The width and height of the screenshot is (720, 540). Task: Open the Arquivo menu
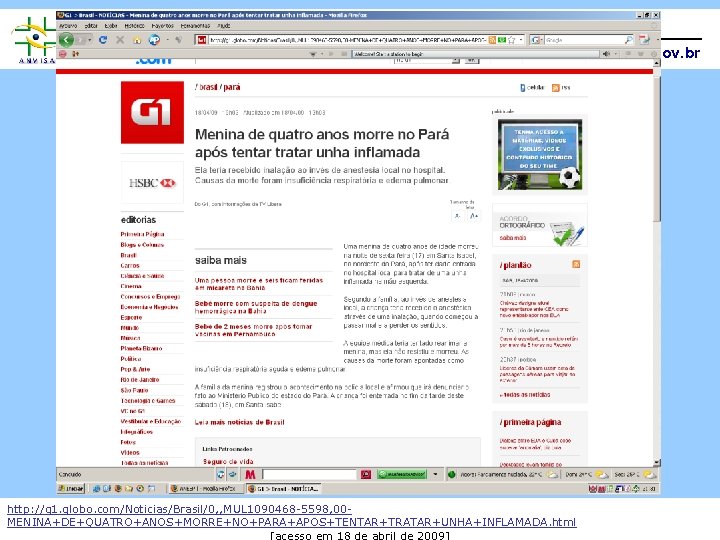point(68,26)
